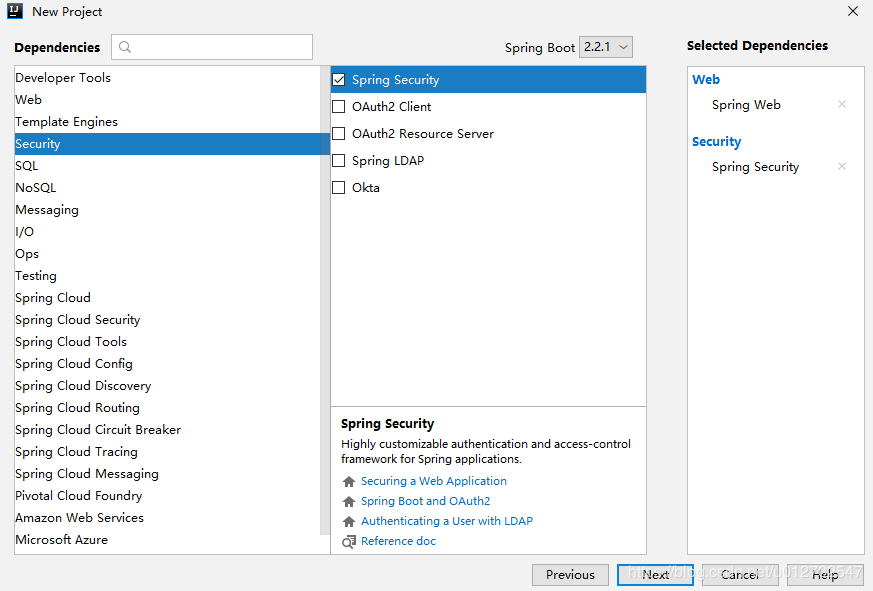Image resolution: width=873 pixels, height=591 pixels.
Task: Remove Spring Web from selected dependencies
Action: 842,105
